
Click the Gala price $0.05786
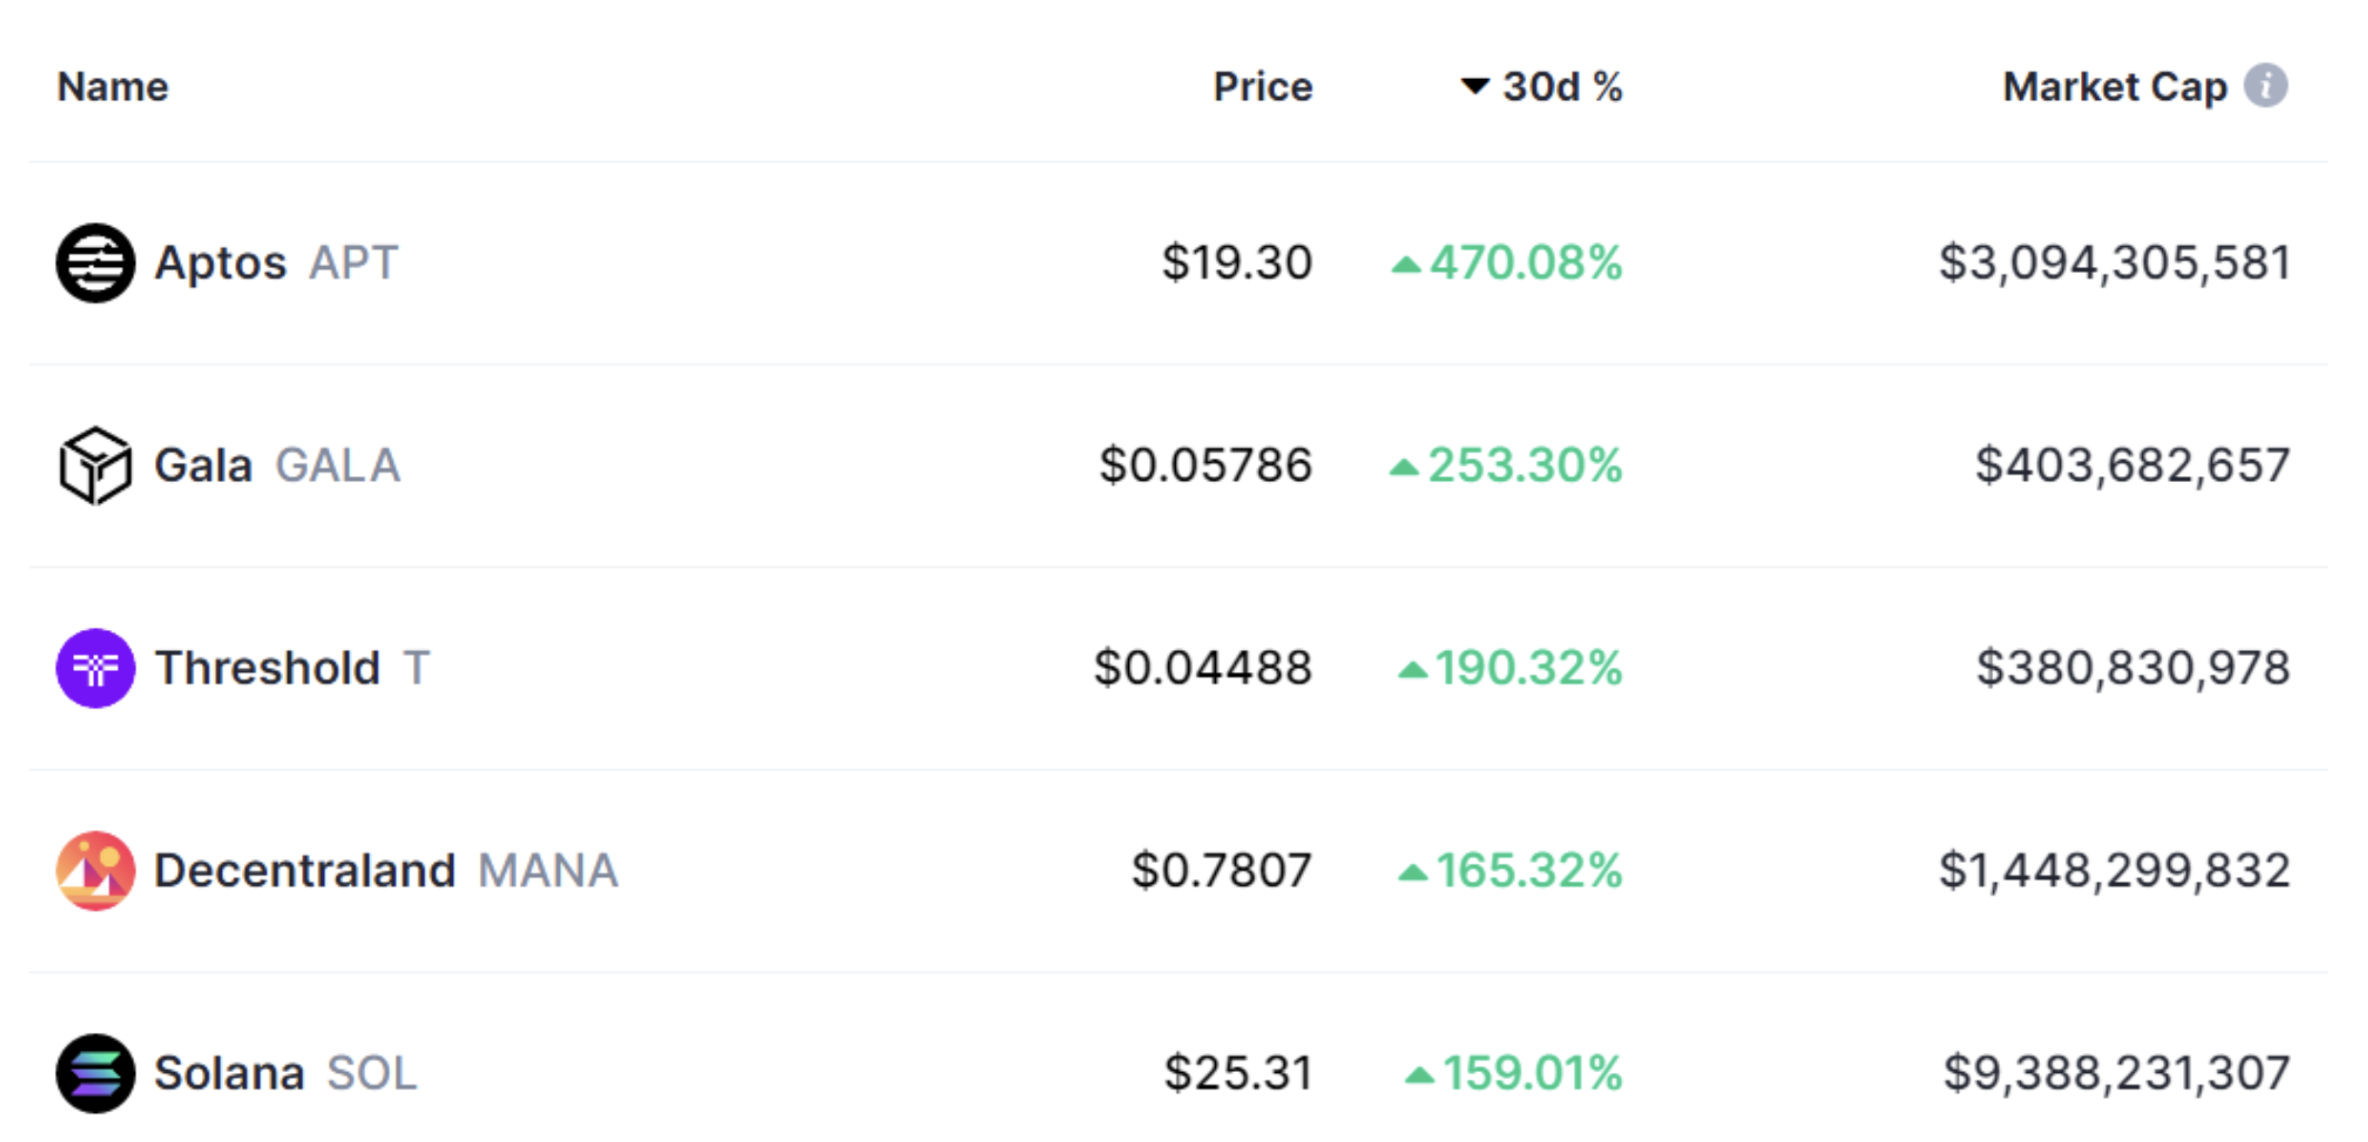pos(1205,466)
